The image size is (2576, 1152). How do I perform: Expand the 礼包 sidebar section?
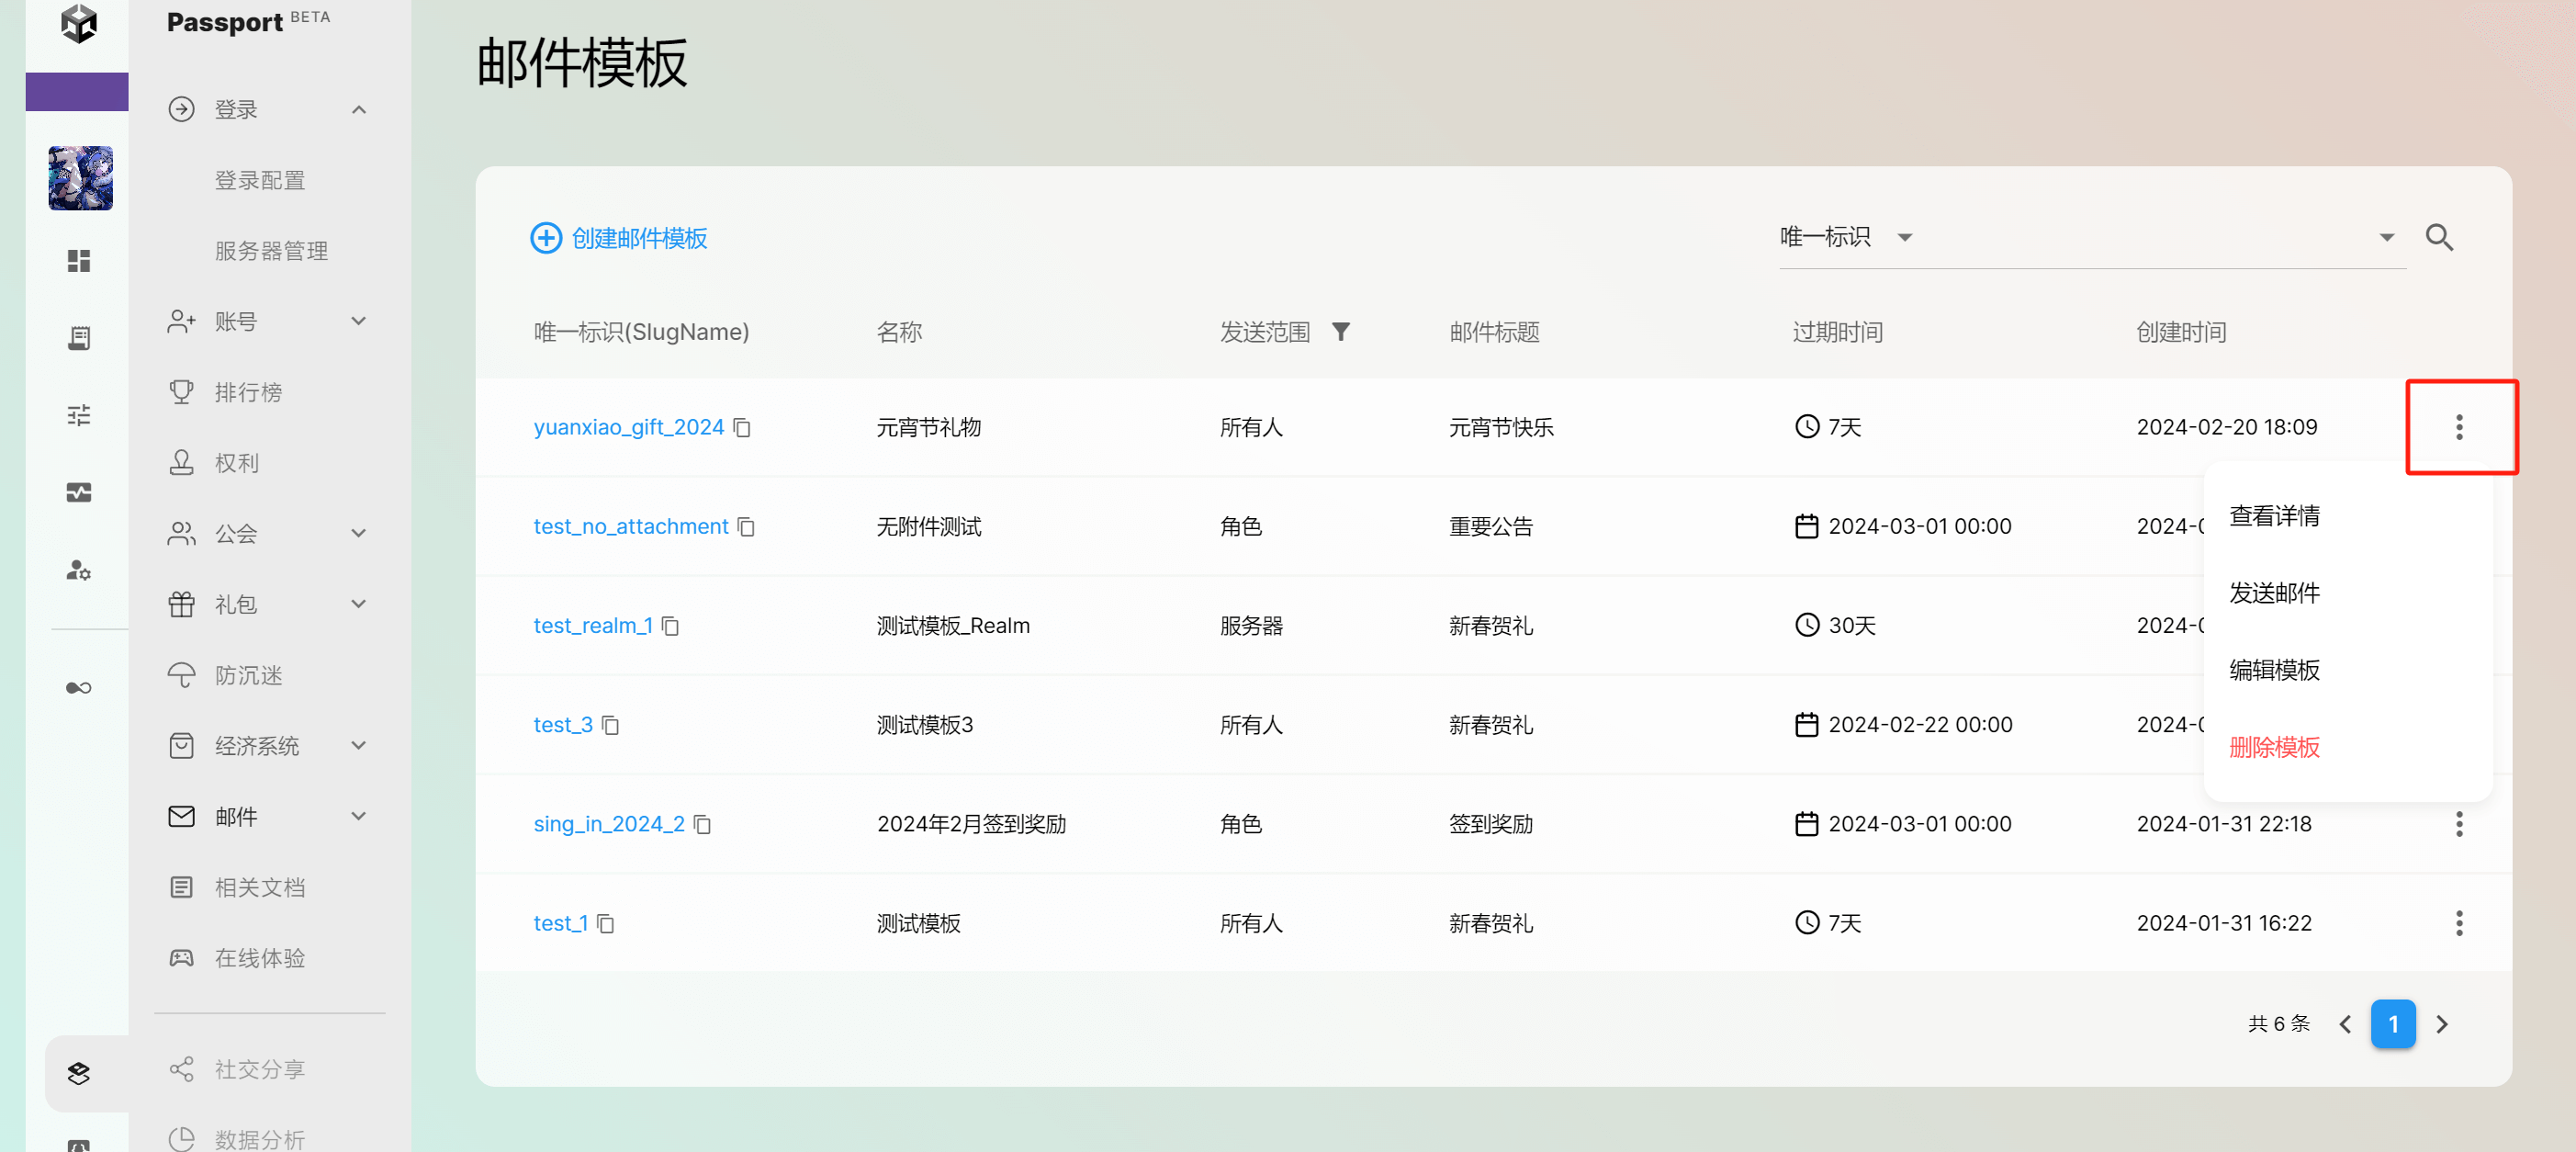click(359, 604)
